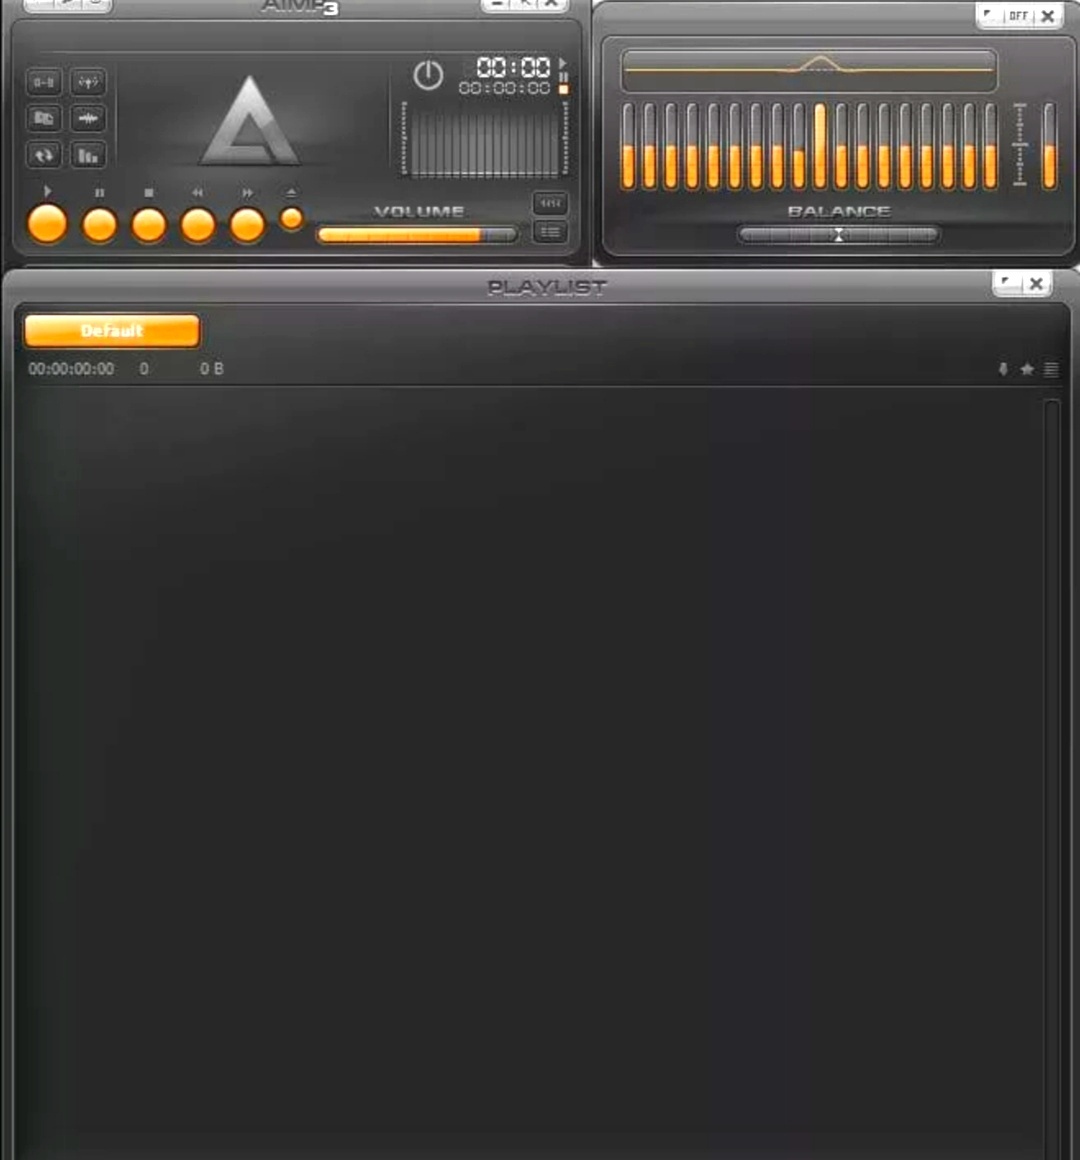Click the BALANCE label
The image size is (1080, 1160).
click(x=839, y=212)
